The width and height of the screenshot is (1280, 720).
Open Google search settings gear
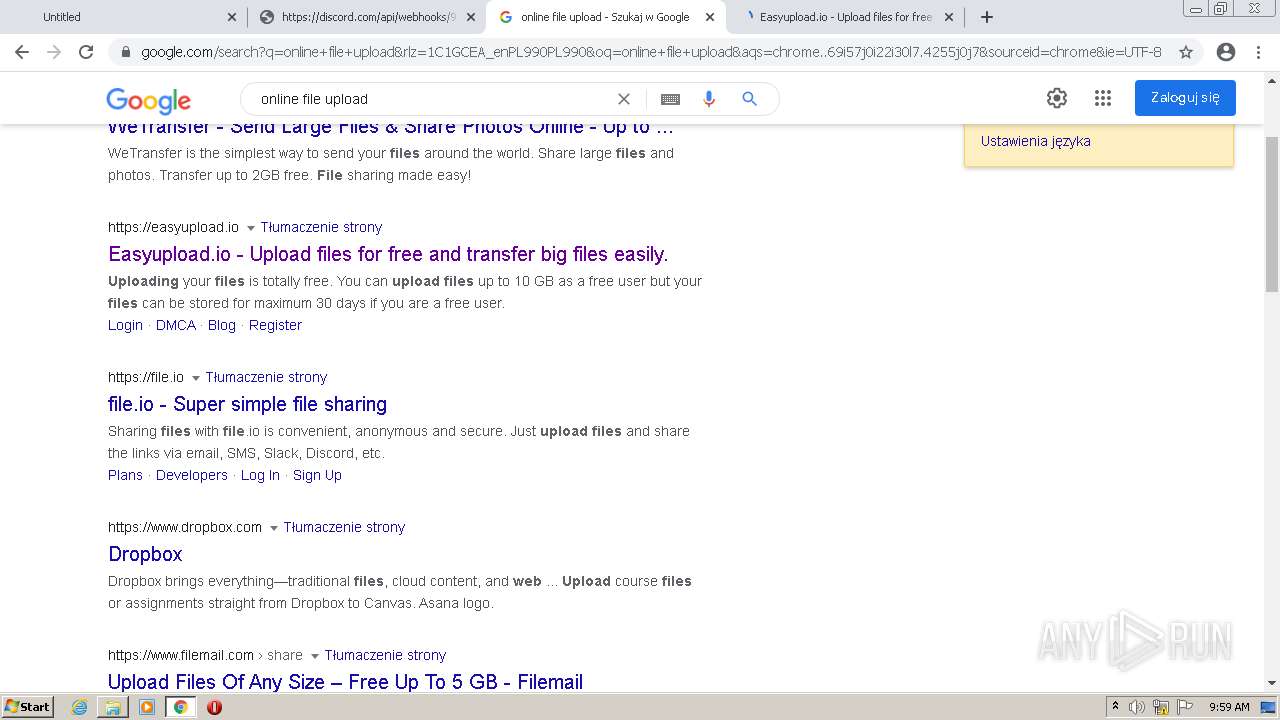[1057, 98]
